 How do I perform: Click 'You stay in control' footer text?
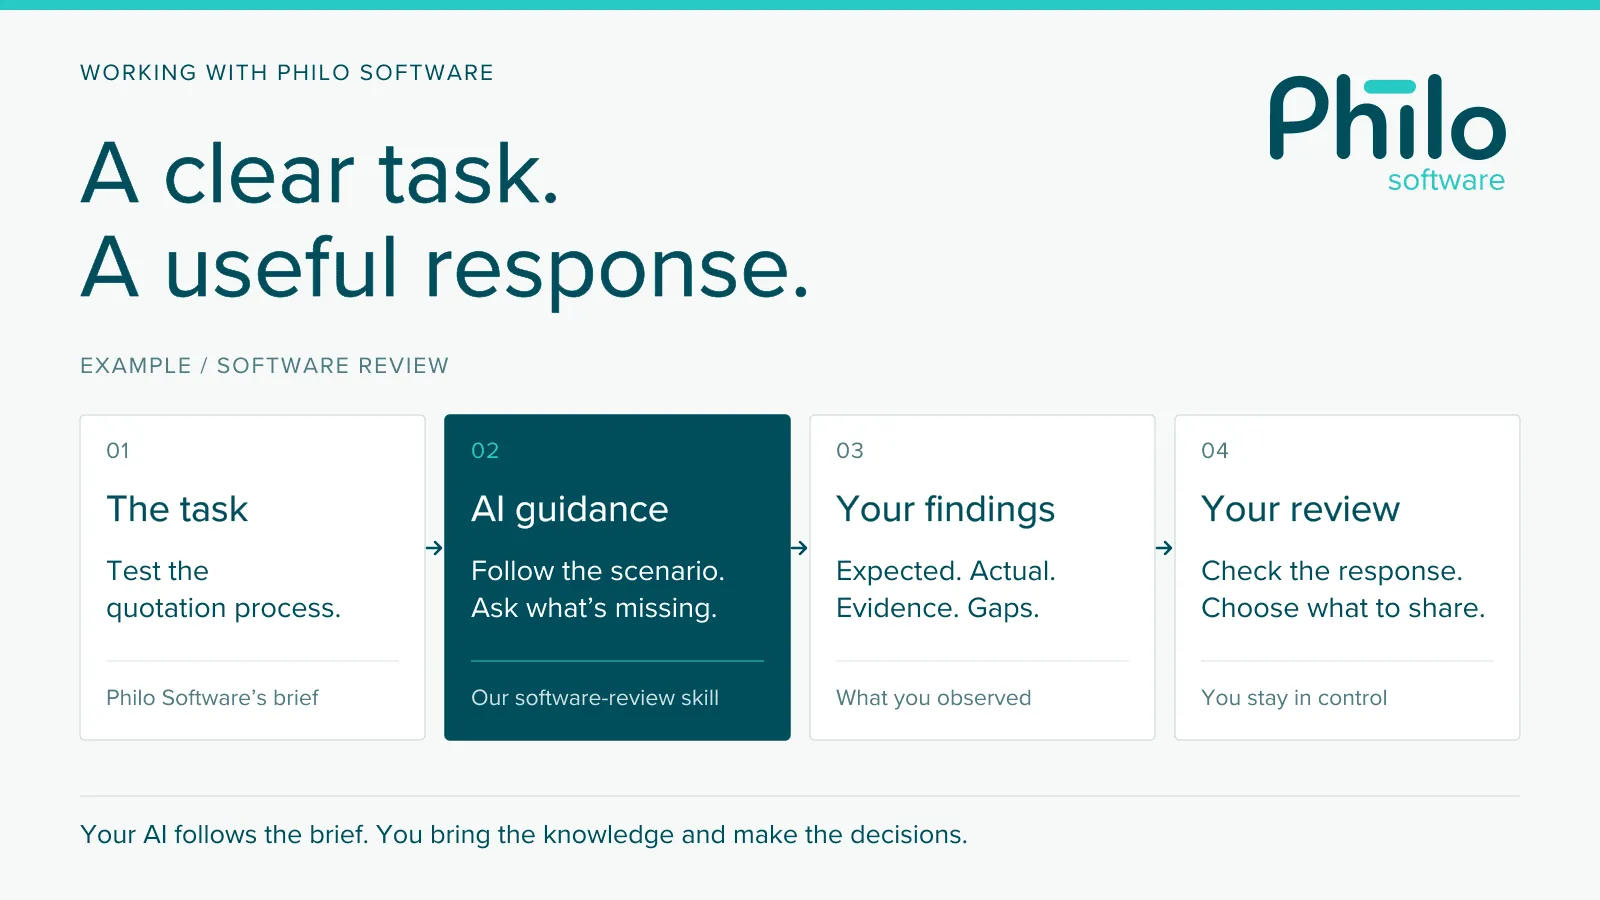[x=1294, y=698]
